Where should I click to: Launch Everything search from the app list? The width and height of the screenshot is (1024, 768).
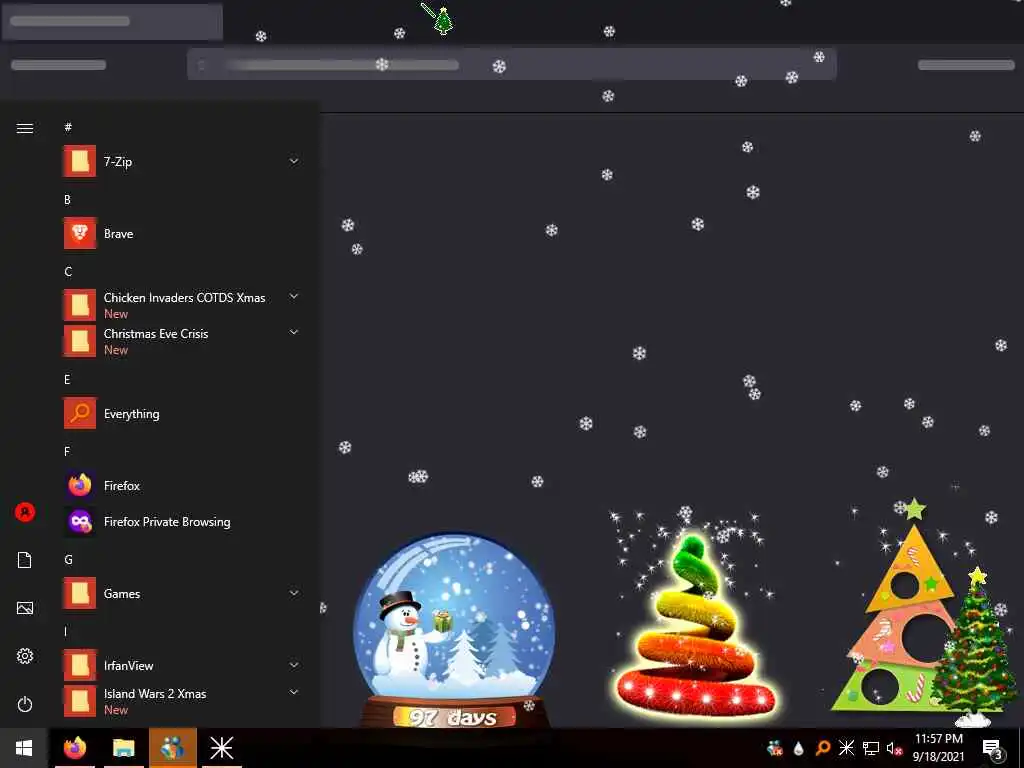183,413
